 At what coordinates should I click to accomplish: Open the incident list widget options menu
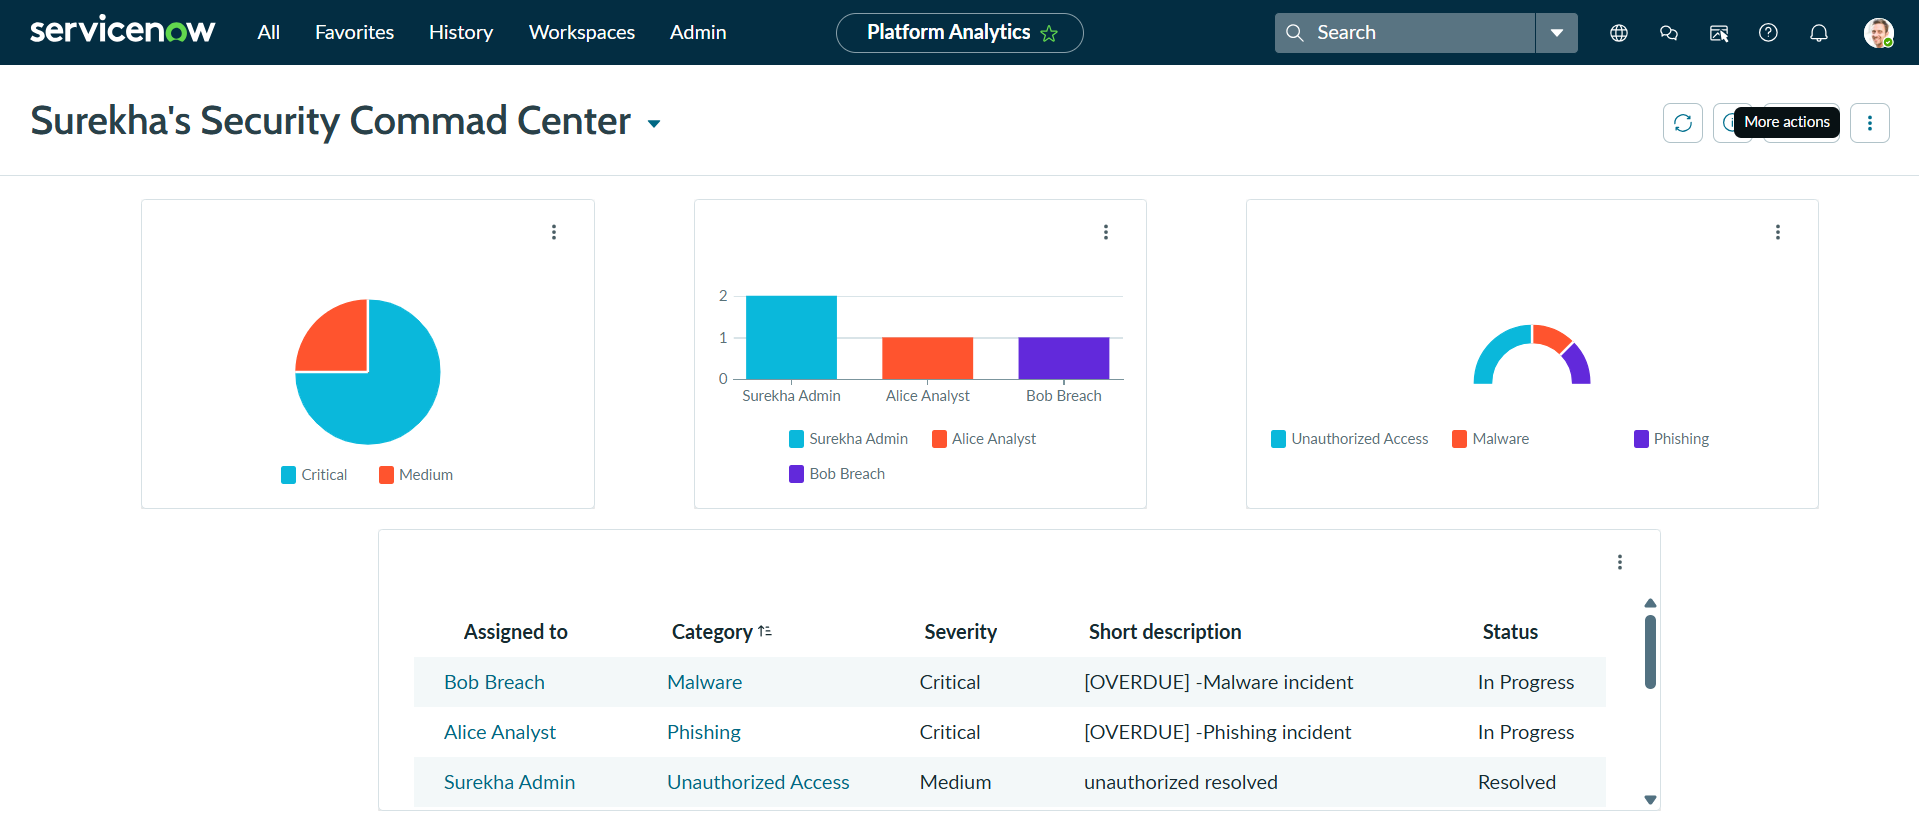(x=1619, y=562)
